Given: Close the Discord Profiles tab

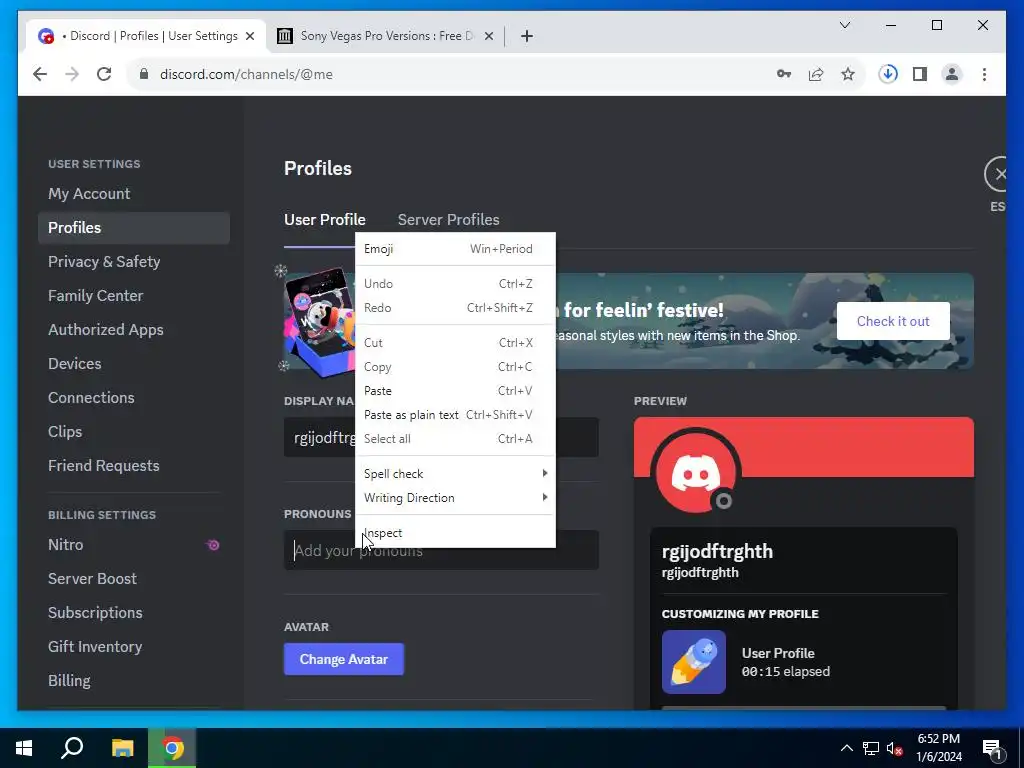Looking at the screenshot, I should [249, 36].
